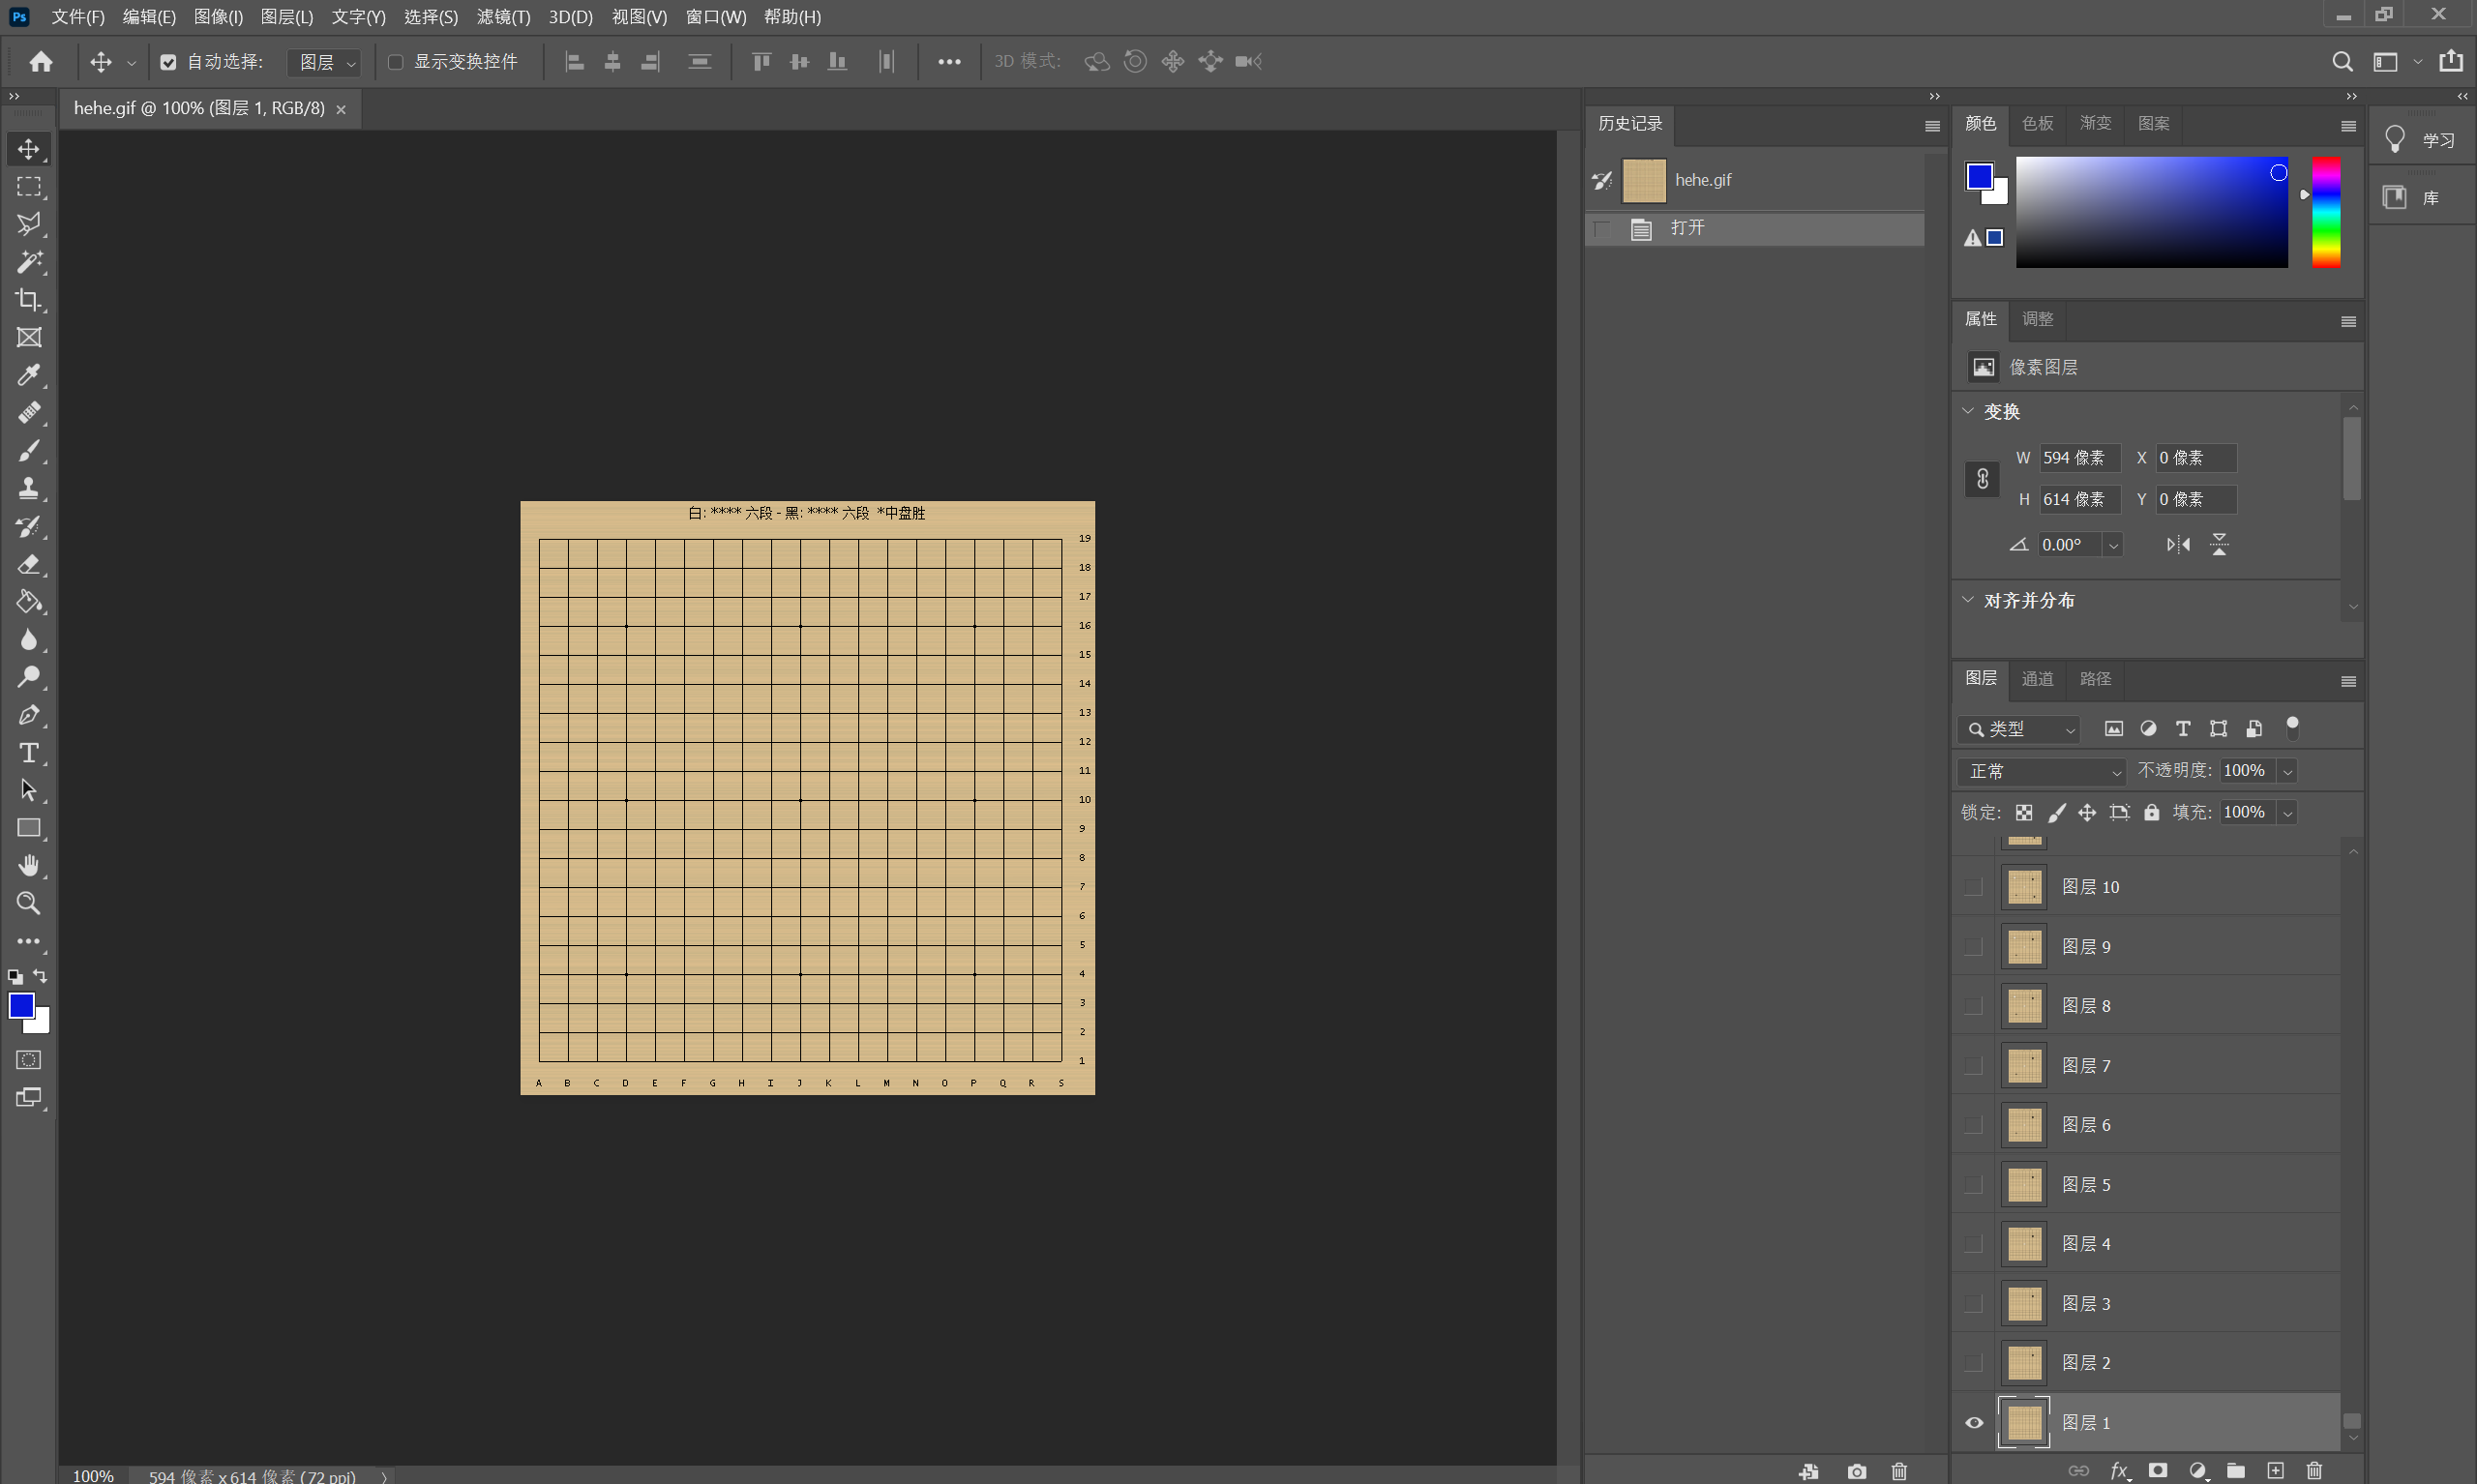Show 图层 10 visibility box

click(1973, 887)
